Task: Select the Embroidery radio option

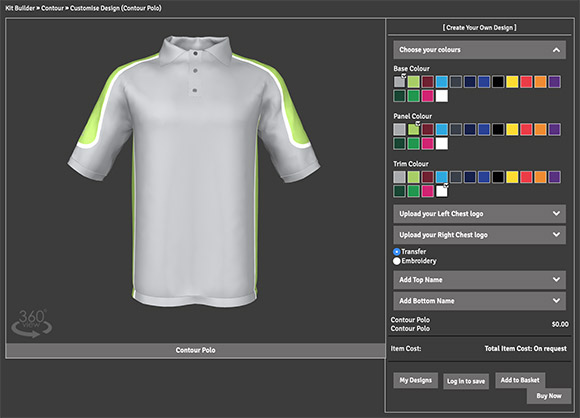Action: (x=397, y=261)
